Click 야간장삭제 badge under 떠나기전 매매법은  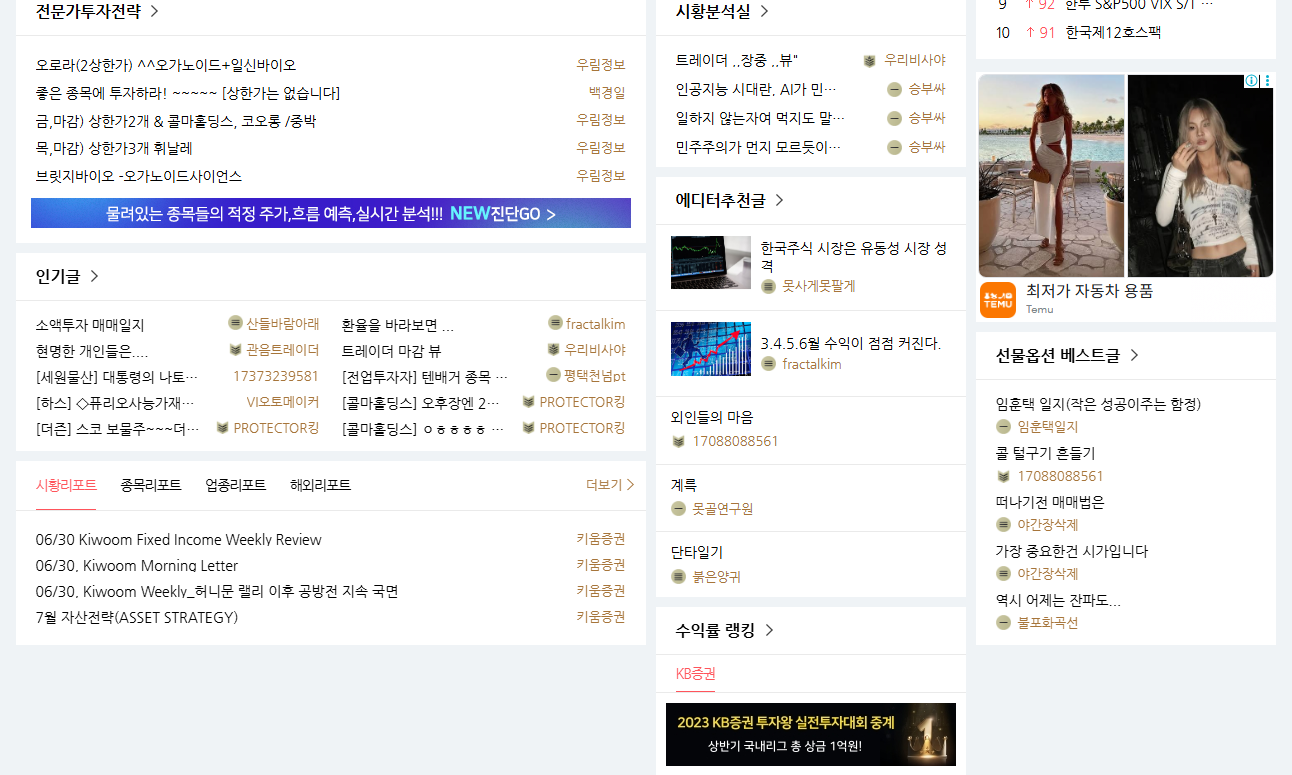[x=1004, y=524]
